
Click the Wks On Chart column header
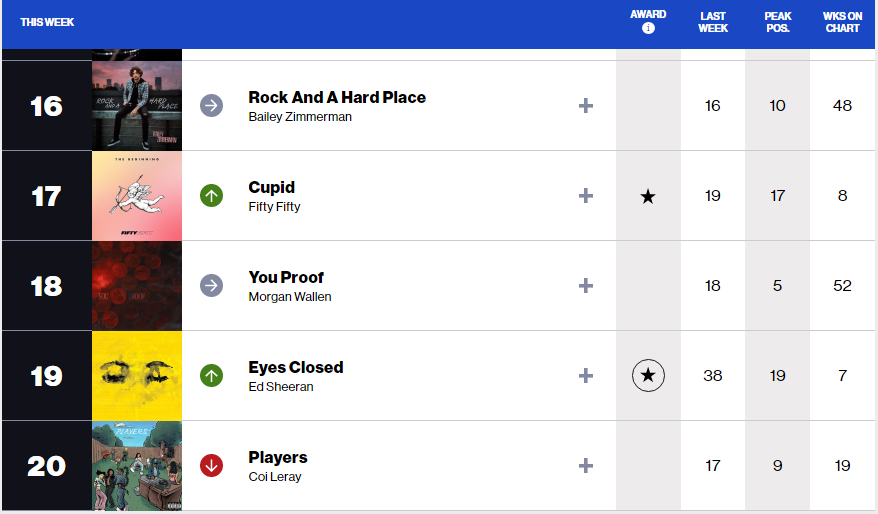coord(842,22)
